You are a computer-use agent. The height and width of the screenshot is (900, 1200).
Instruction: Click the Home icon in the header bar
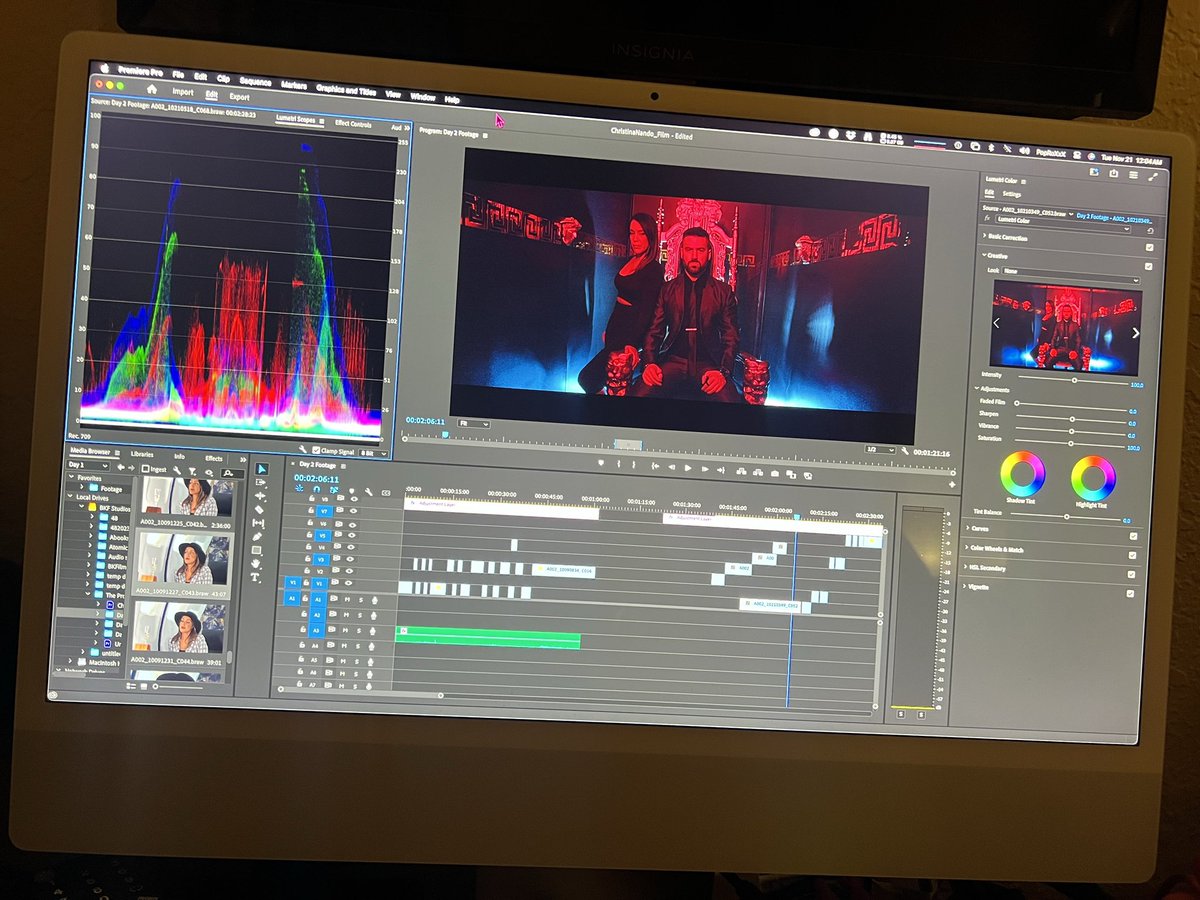pyautogui.click(x=152, y=89)
